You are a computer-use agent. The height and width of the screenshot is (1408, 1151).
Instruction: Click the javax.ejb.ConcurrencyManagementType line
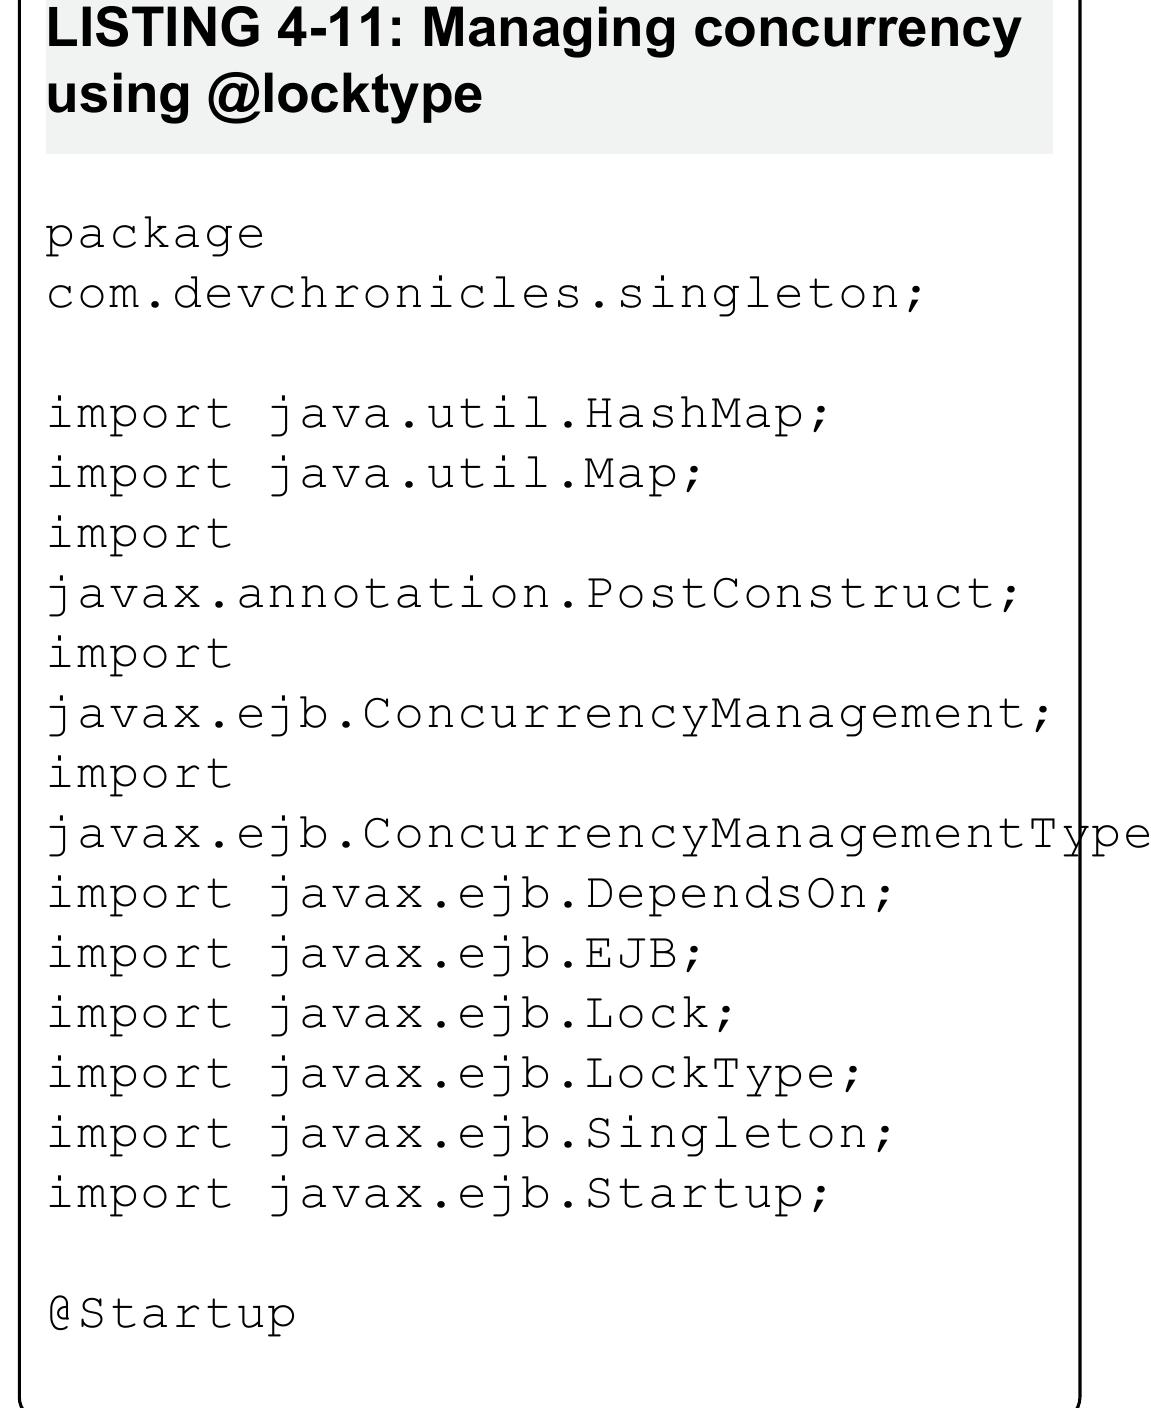tap(599, 834)
